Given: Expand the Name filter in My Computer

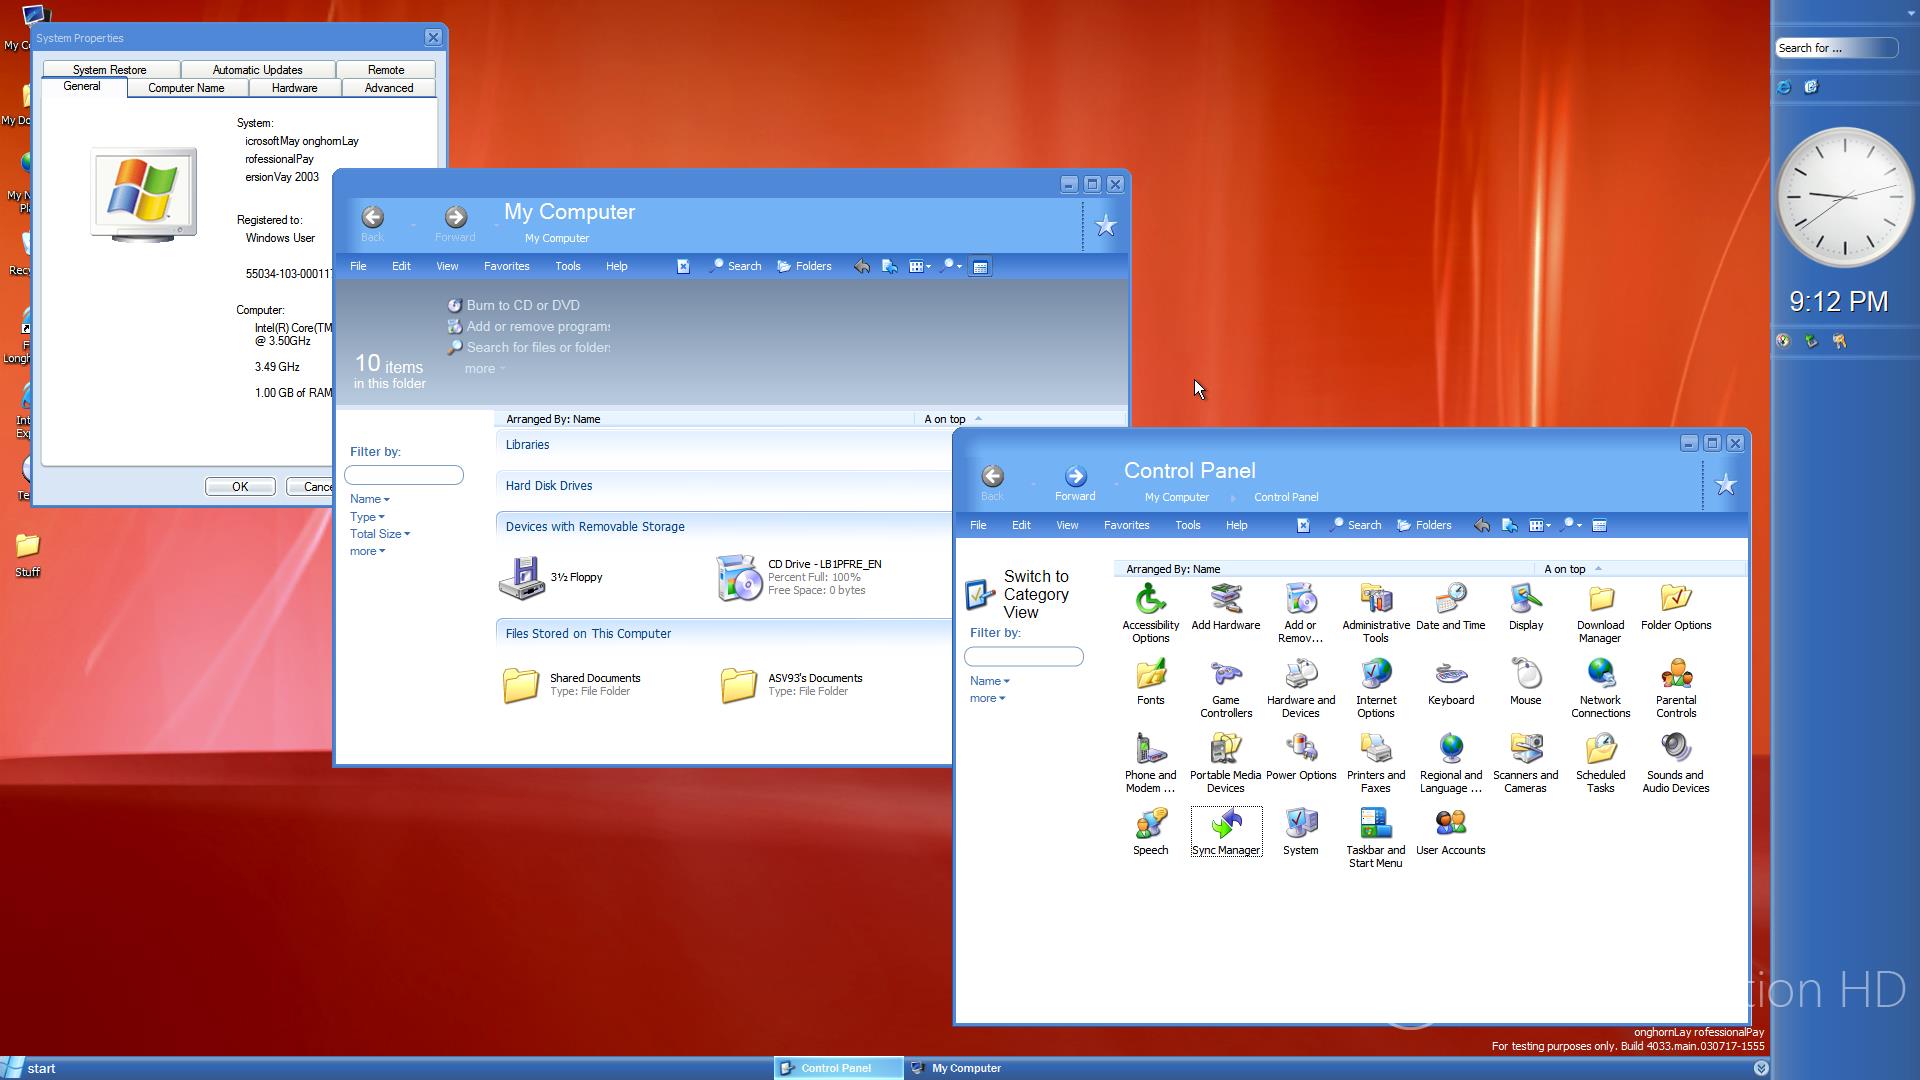Looking at the screenshot, I should [x=369, y=499].
